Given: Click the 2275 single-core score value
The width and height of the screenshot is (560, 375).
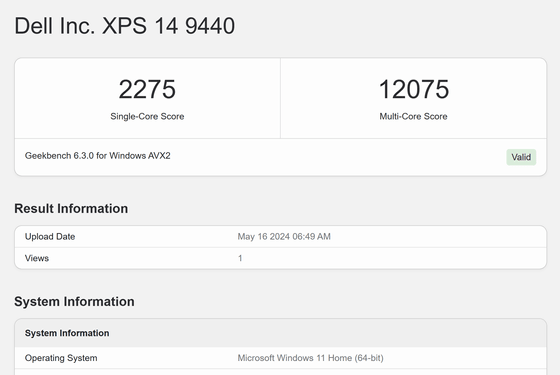Looking at the screenshot, I should [147, 89].
